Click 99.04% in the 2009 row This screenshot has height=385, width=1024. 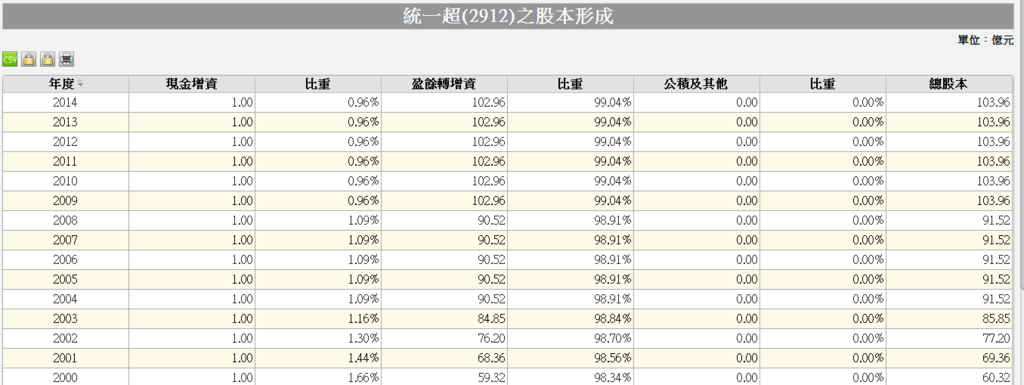coord(570,200)
